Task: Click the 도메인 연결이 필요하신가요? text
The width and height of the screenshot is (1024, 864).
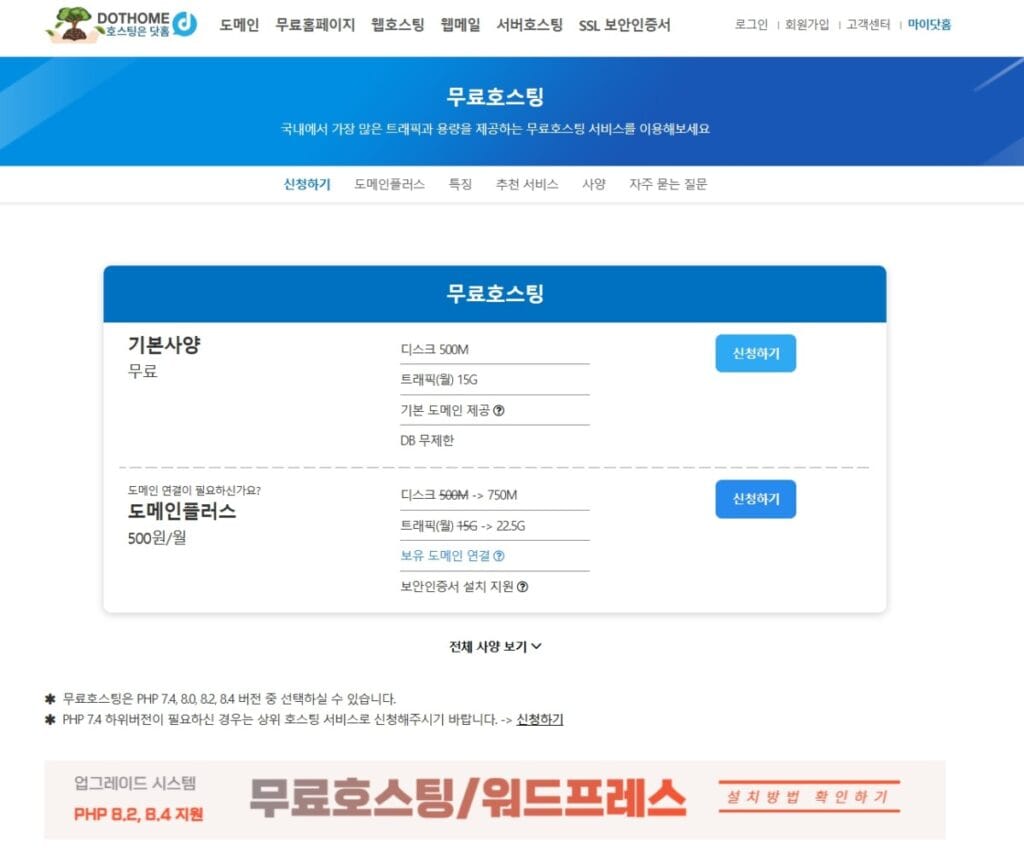Action: (x=194, y=490)
